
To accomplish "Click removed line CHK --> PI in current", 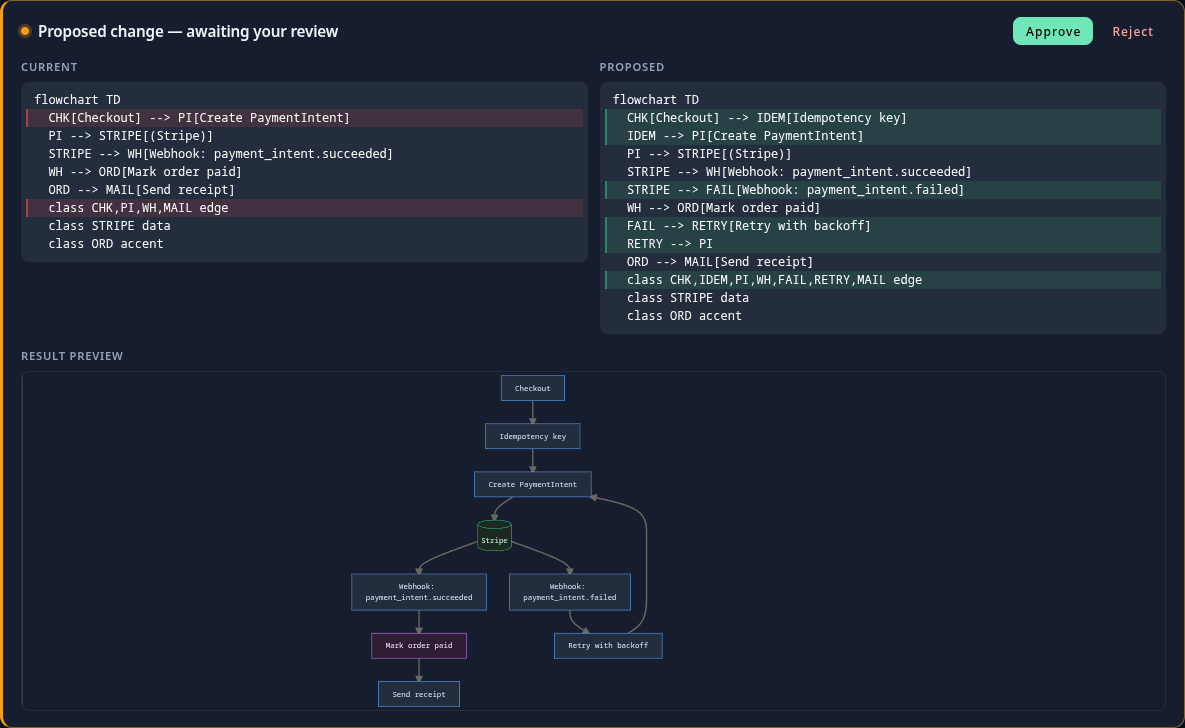I will pyautogui.click(x=305, y=118).
